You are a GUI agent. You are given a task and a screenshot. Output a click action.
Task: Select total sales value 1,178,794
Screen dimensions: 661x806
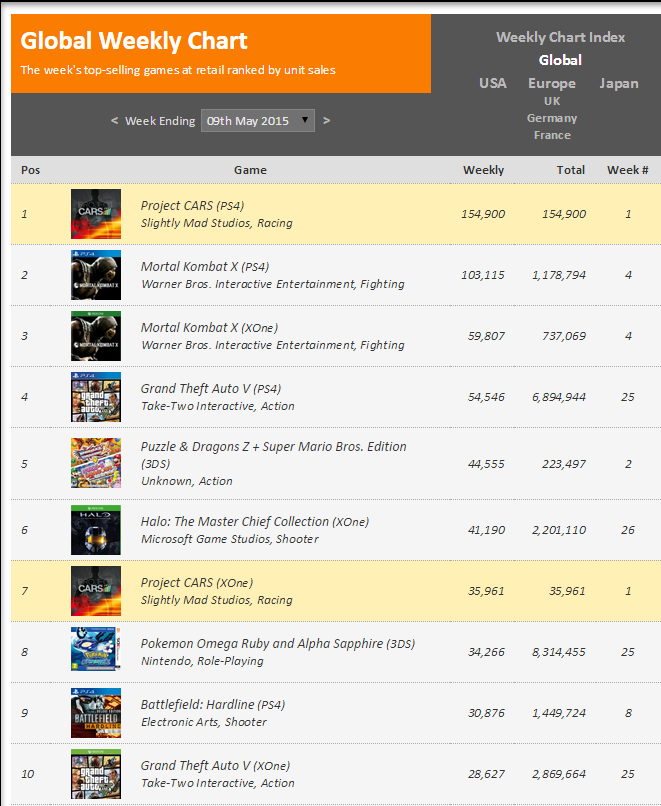[559, 275]
